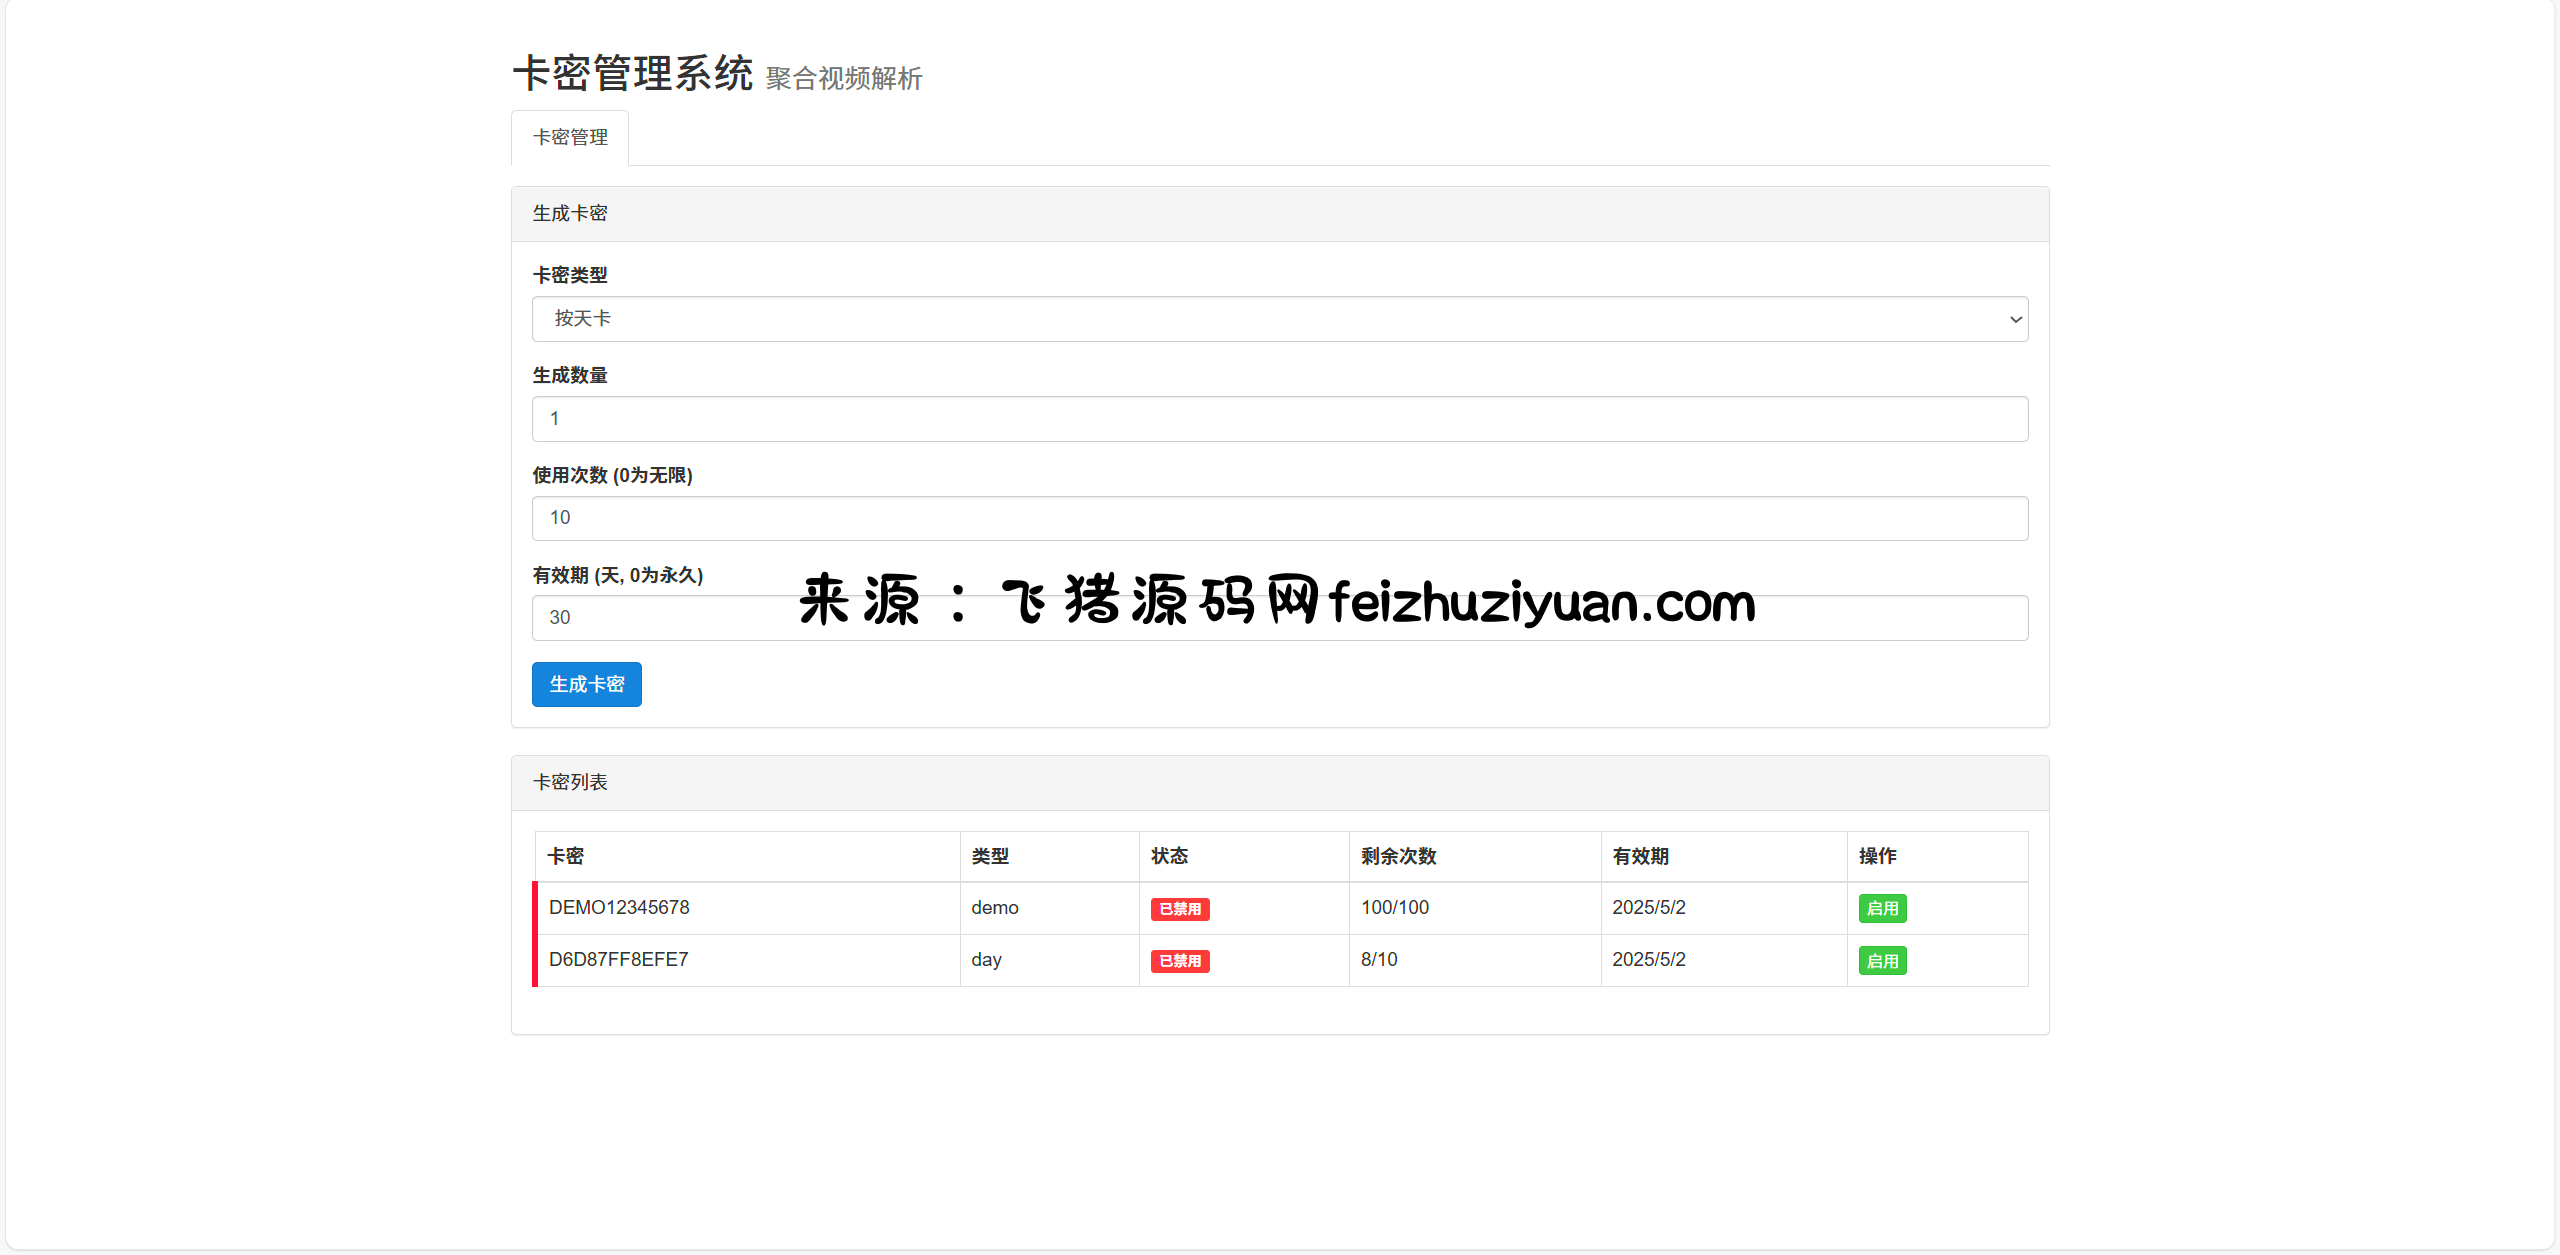Viewport: 2560px width, 1255px height.
Task: Click the 有效期 days input field
Action: 660,618
